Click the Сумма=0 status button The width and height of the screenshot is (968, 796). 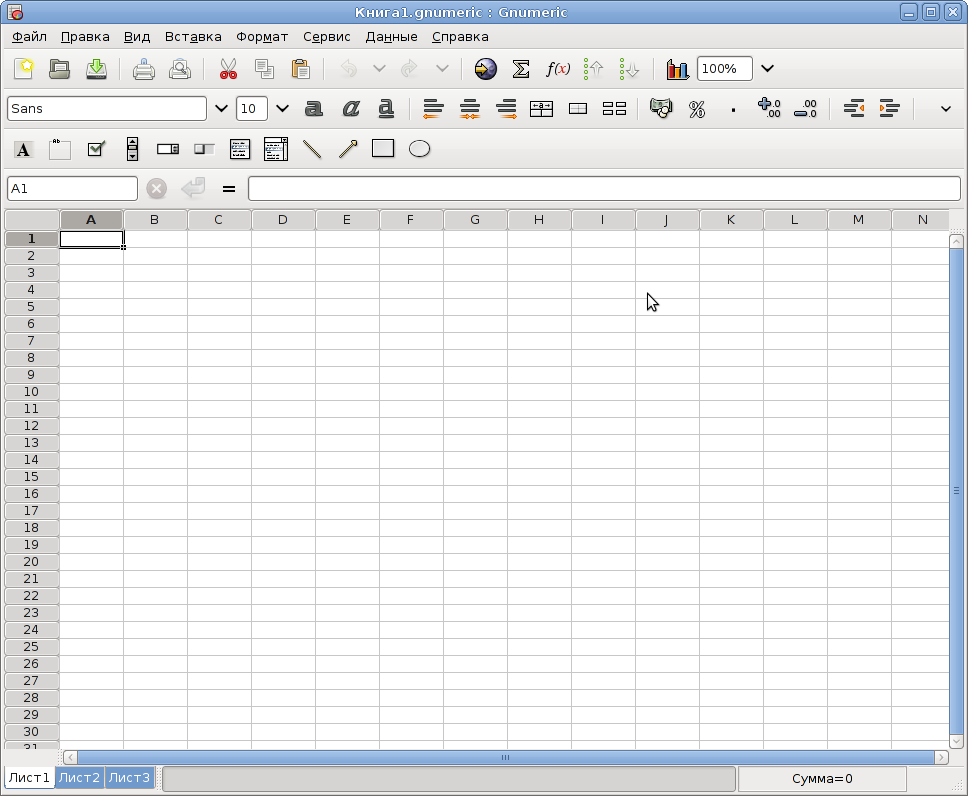click(822, 779)
